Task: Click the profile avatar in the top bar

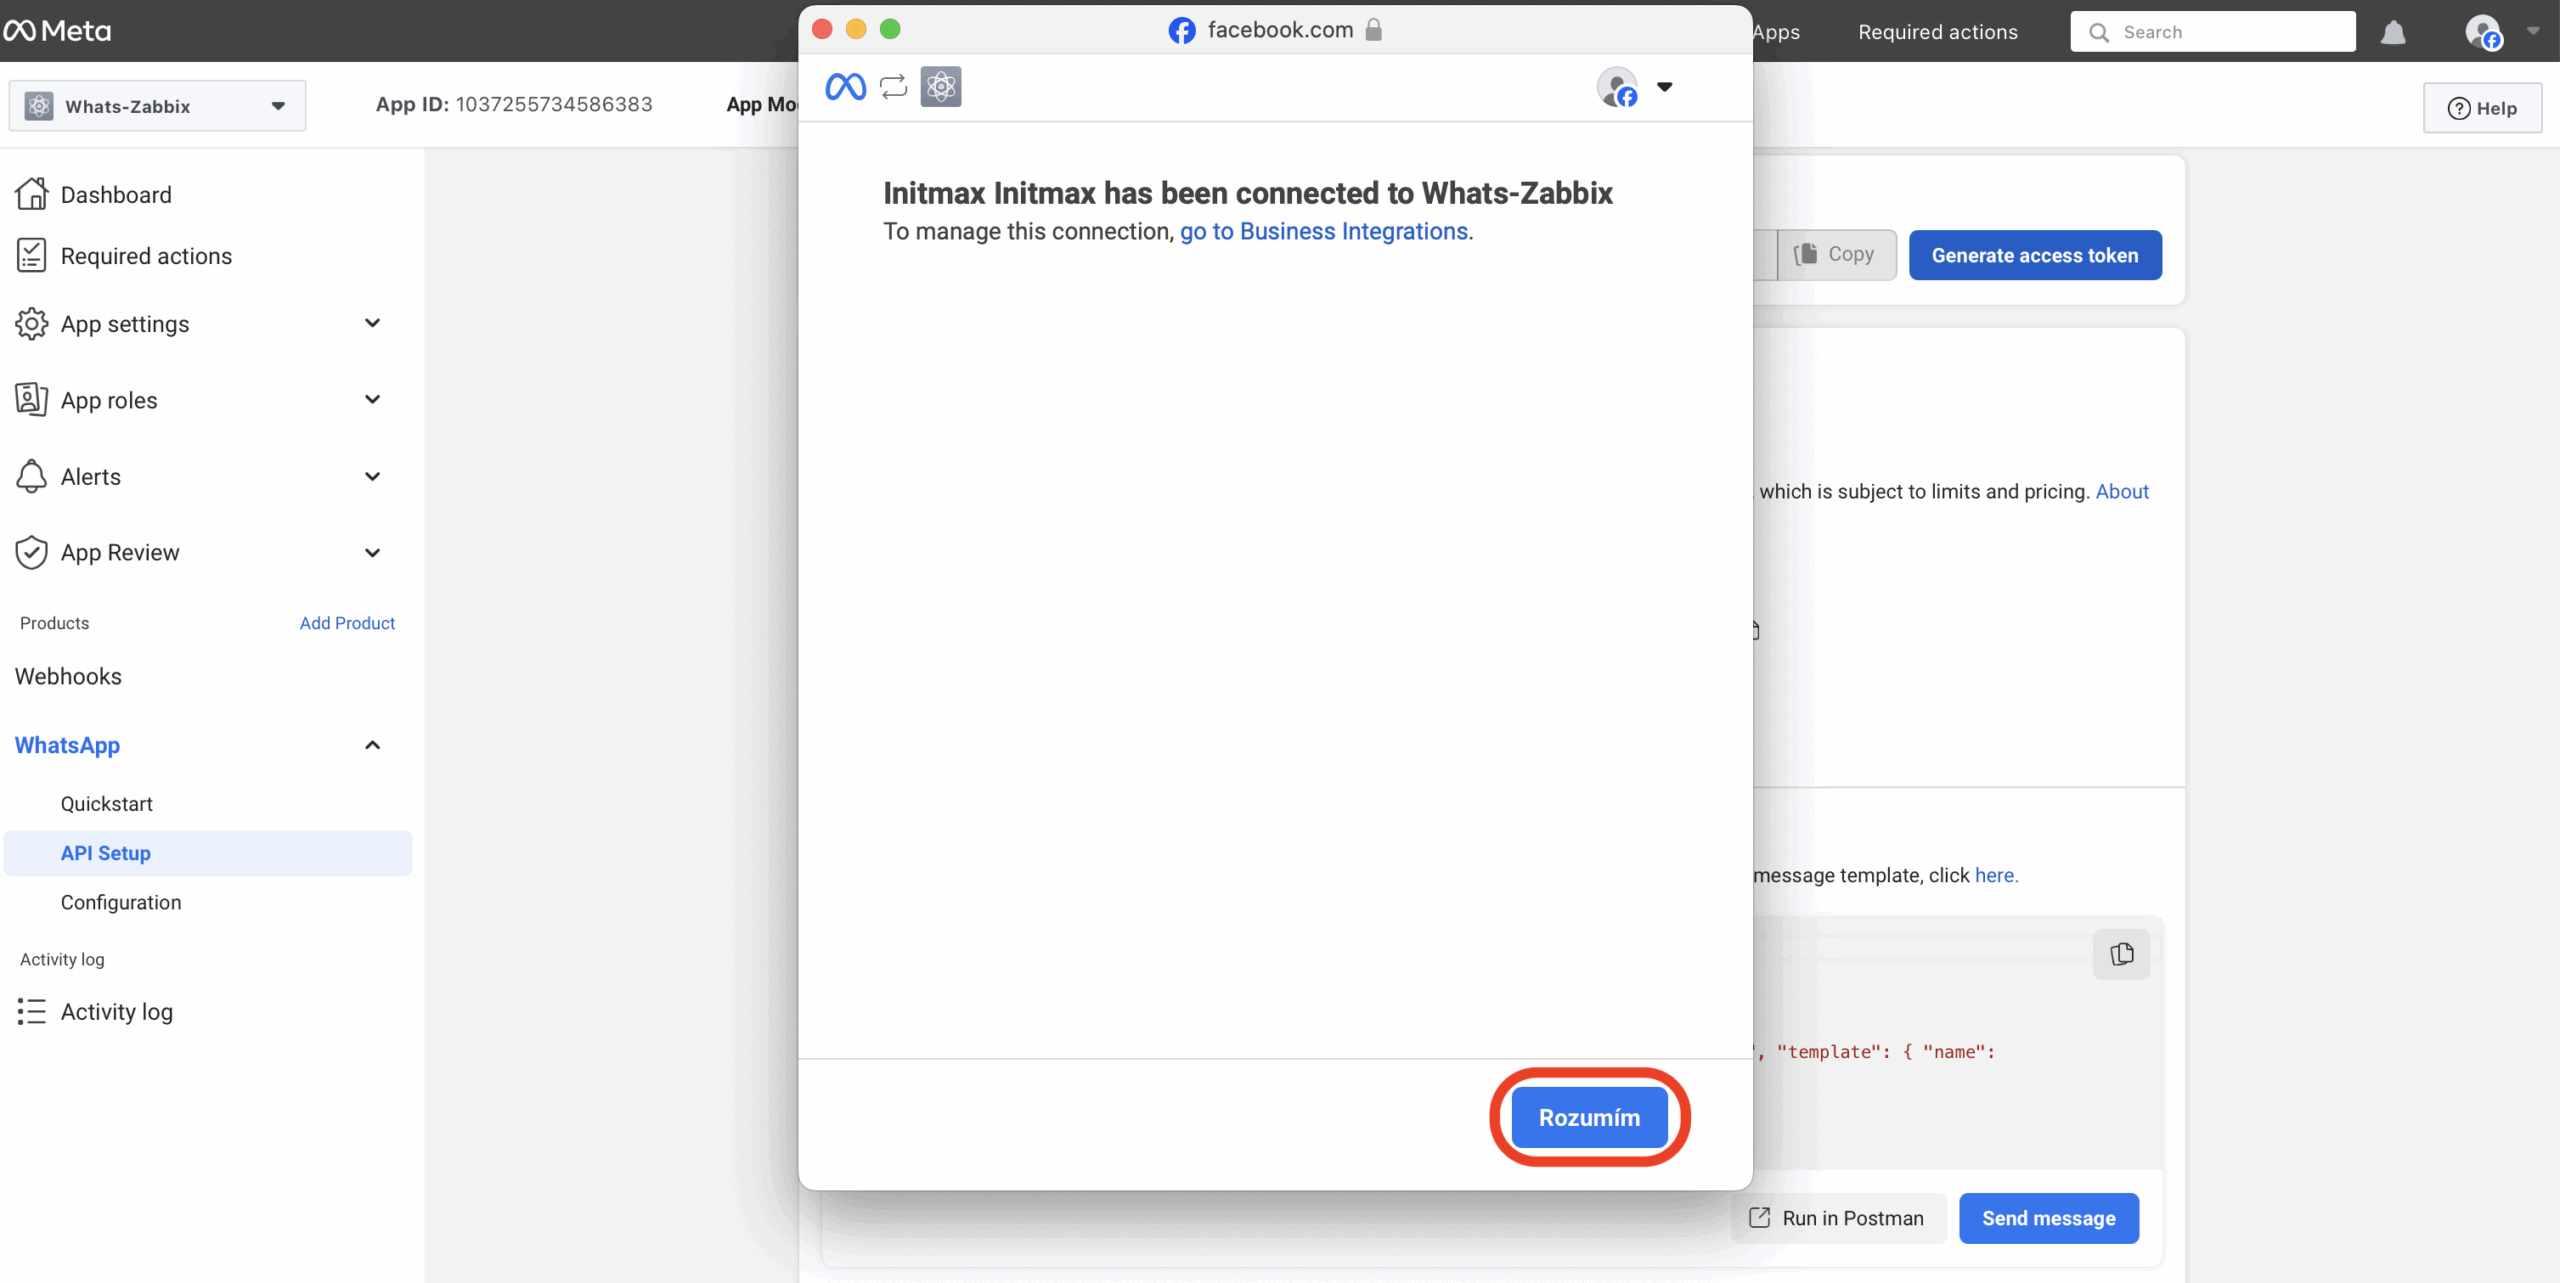Action: (2484, 32)
